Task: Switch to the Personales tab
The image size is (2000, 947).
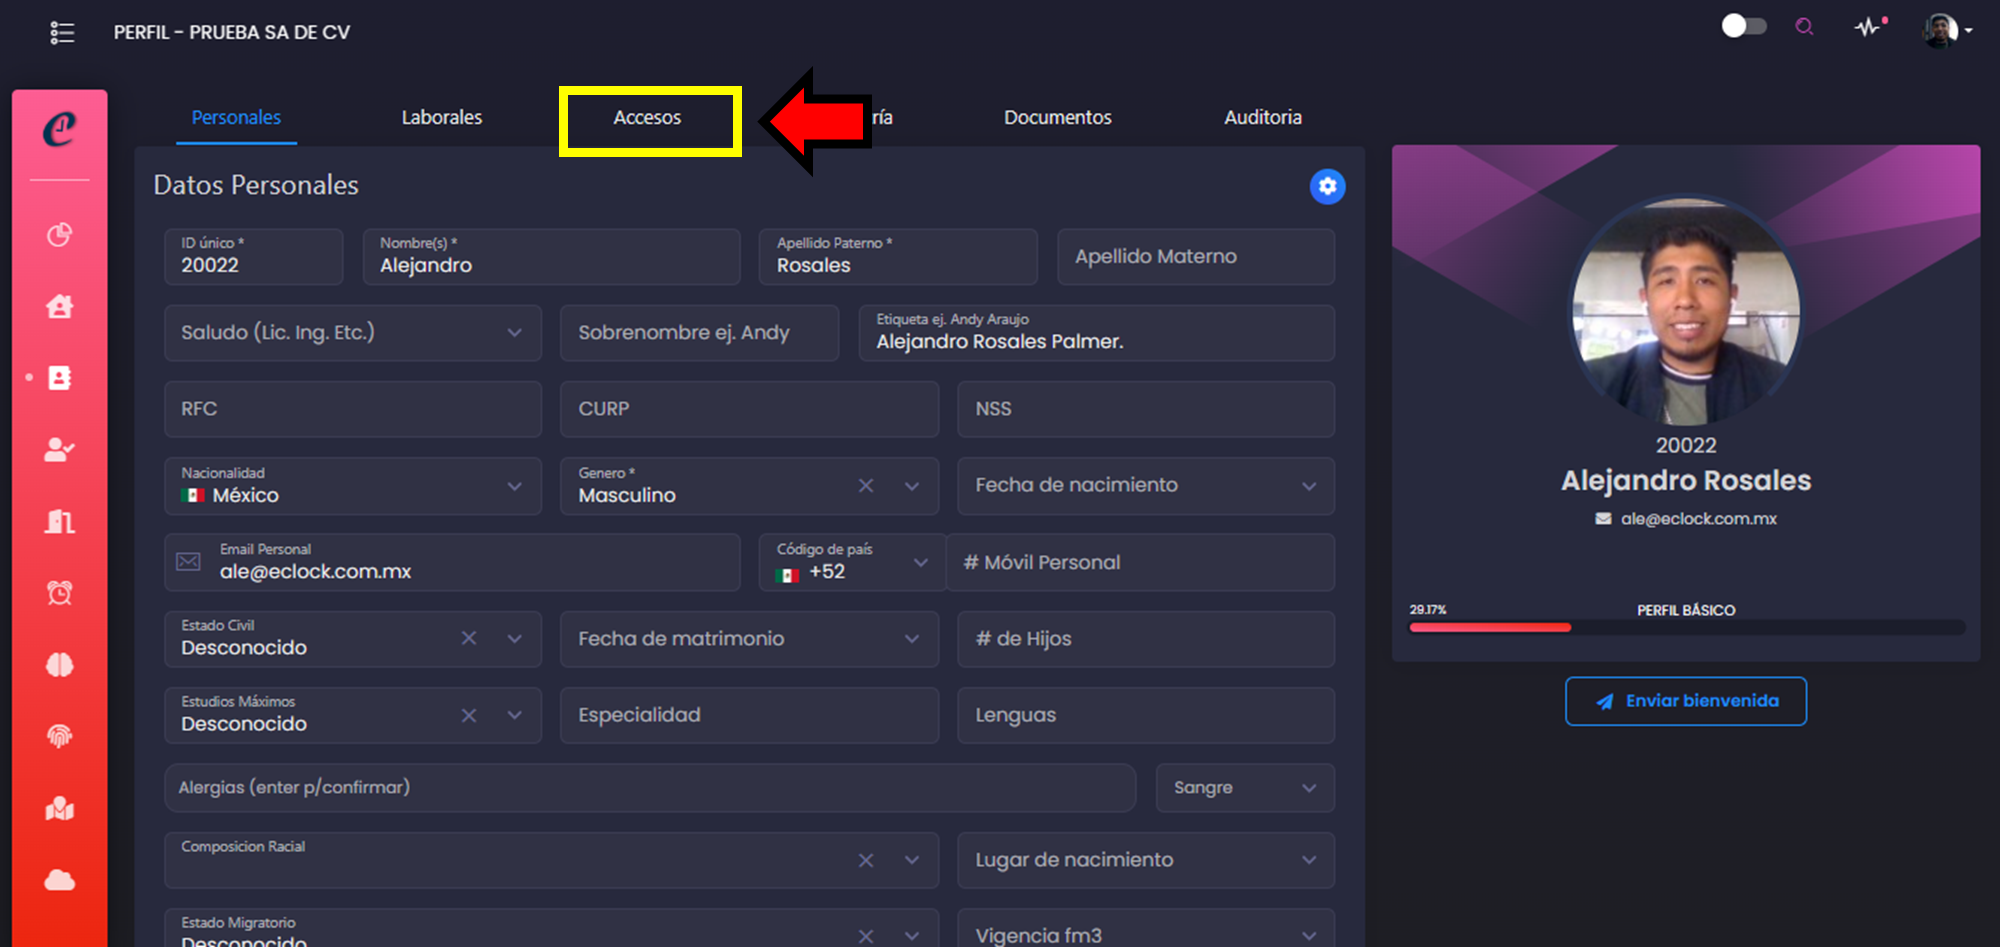Action: pyautogui.click(x=236, y=117)
